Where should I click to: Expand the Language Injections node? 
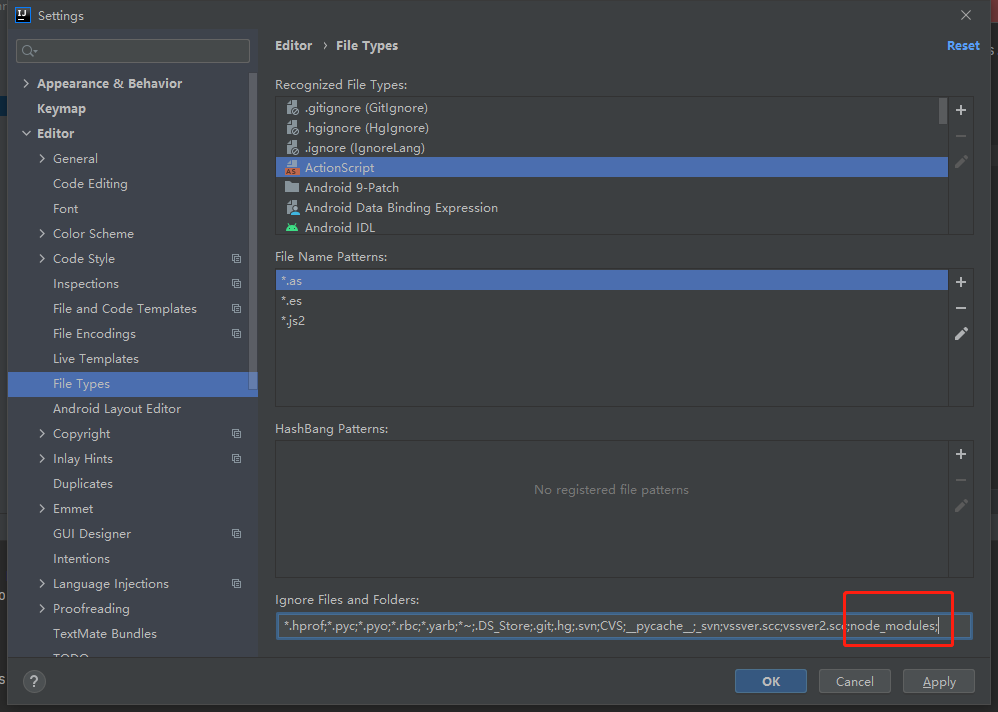pos(42,583)
